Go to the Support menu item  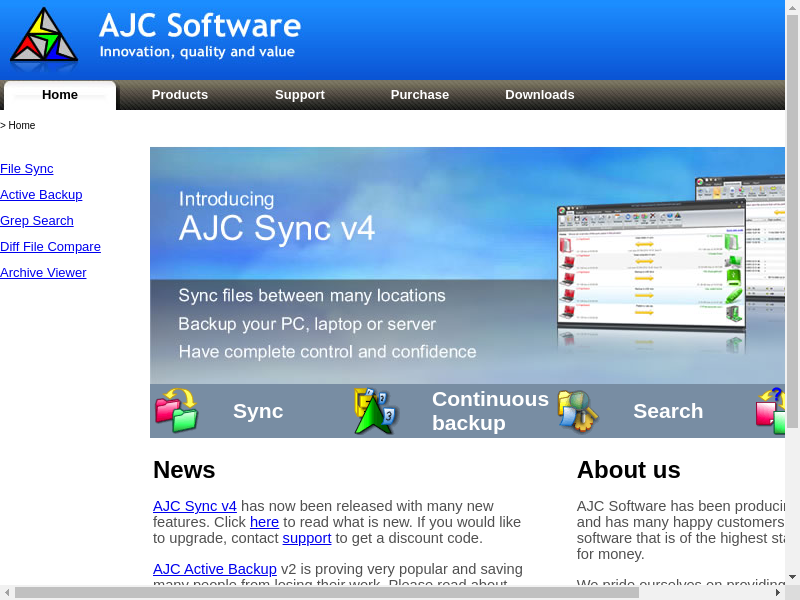(x=300, y=95)
